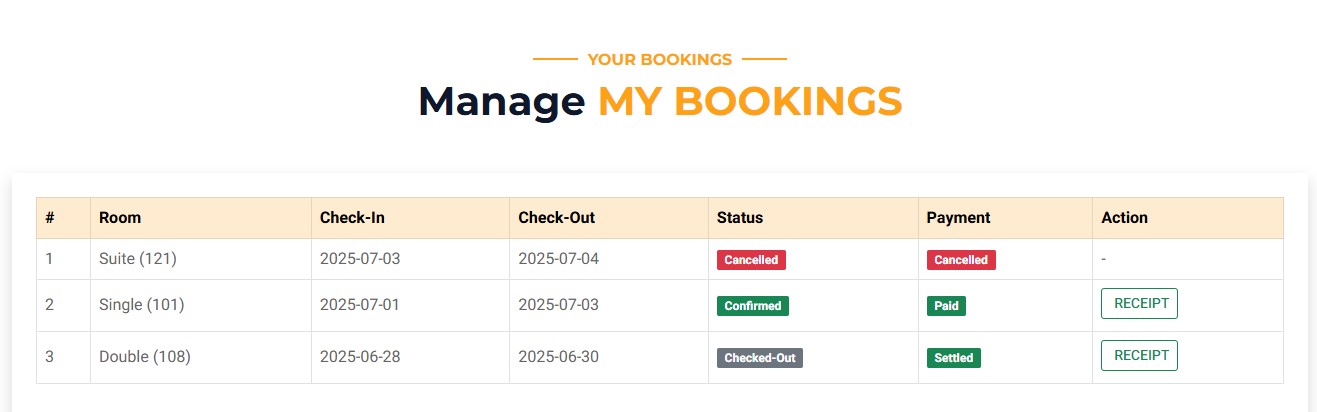Click the Status column header
1317x412 pixels.
740,218
